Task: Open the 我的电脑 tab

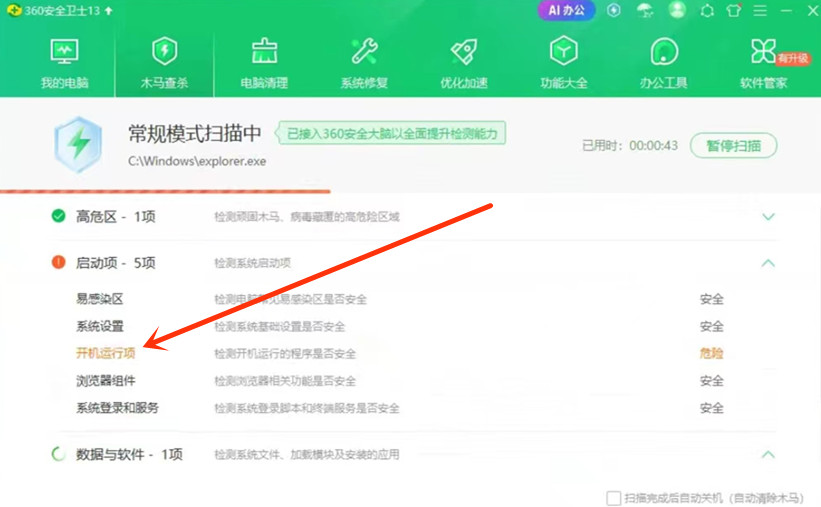Action: tap(64, 64)
